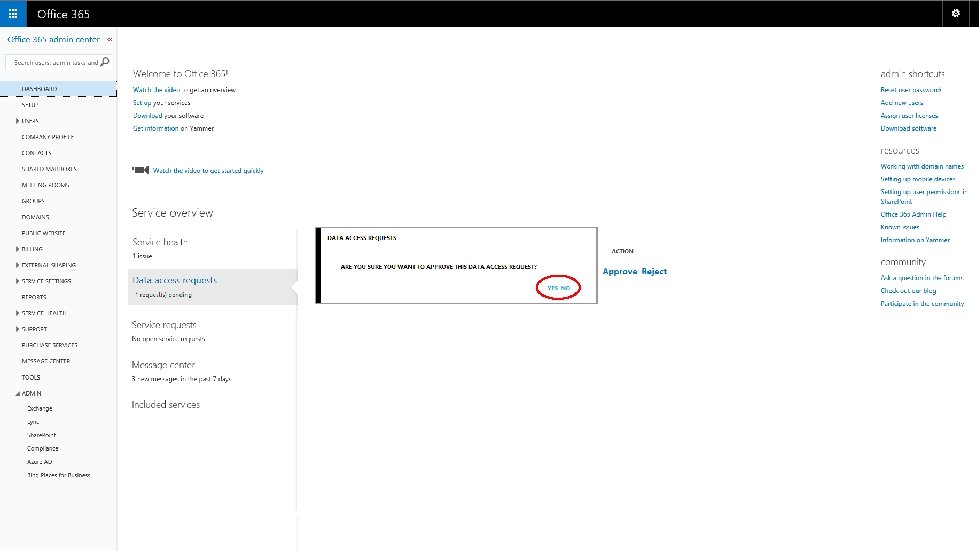Image resolution: width=979 pixels, height=551 pixels.
Task: Open Tools in left navigation
Action: [31, 378]
